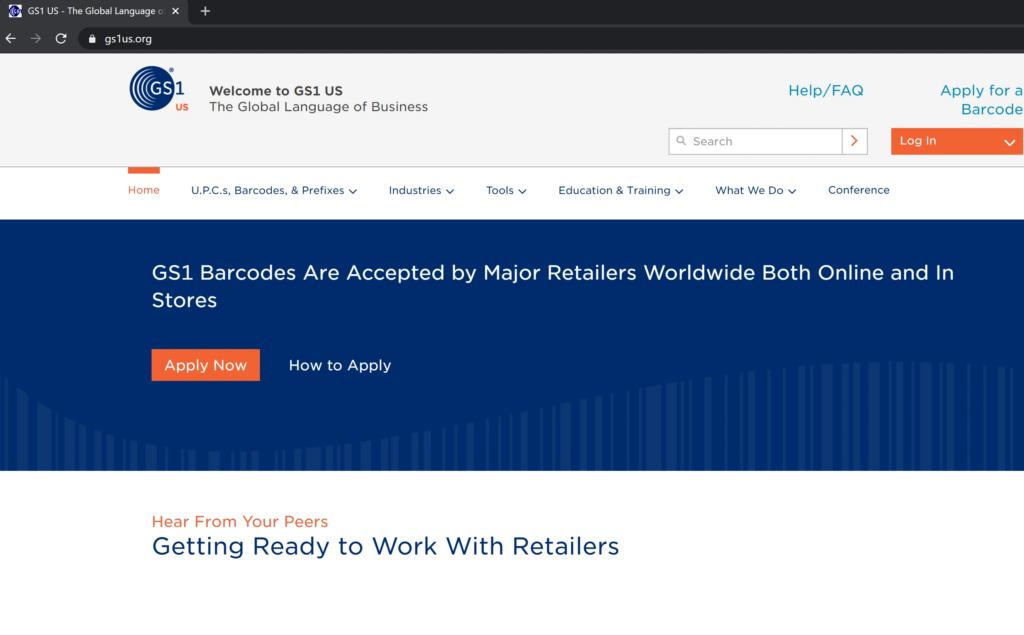The image size is (1024, 635).
Task: Click the GS1 US logo
Action: (x=156, y=88)
